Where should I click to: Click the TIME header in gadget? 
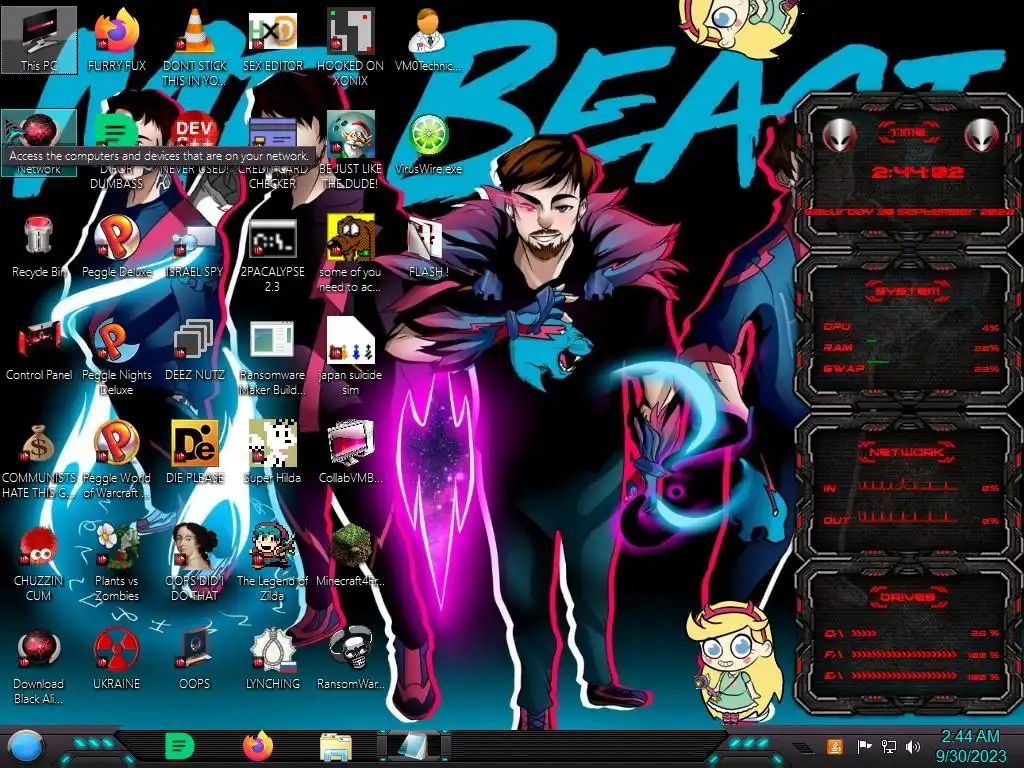coord(908,133)
